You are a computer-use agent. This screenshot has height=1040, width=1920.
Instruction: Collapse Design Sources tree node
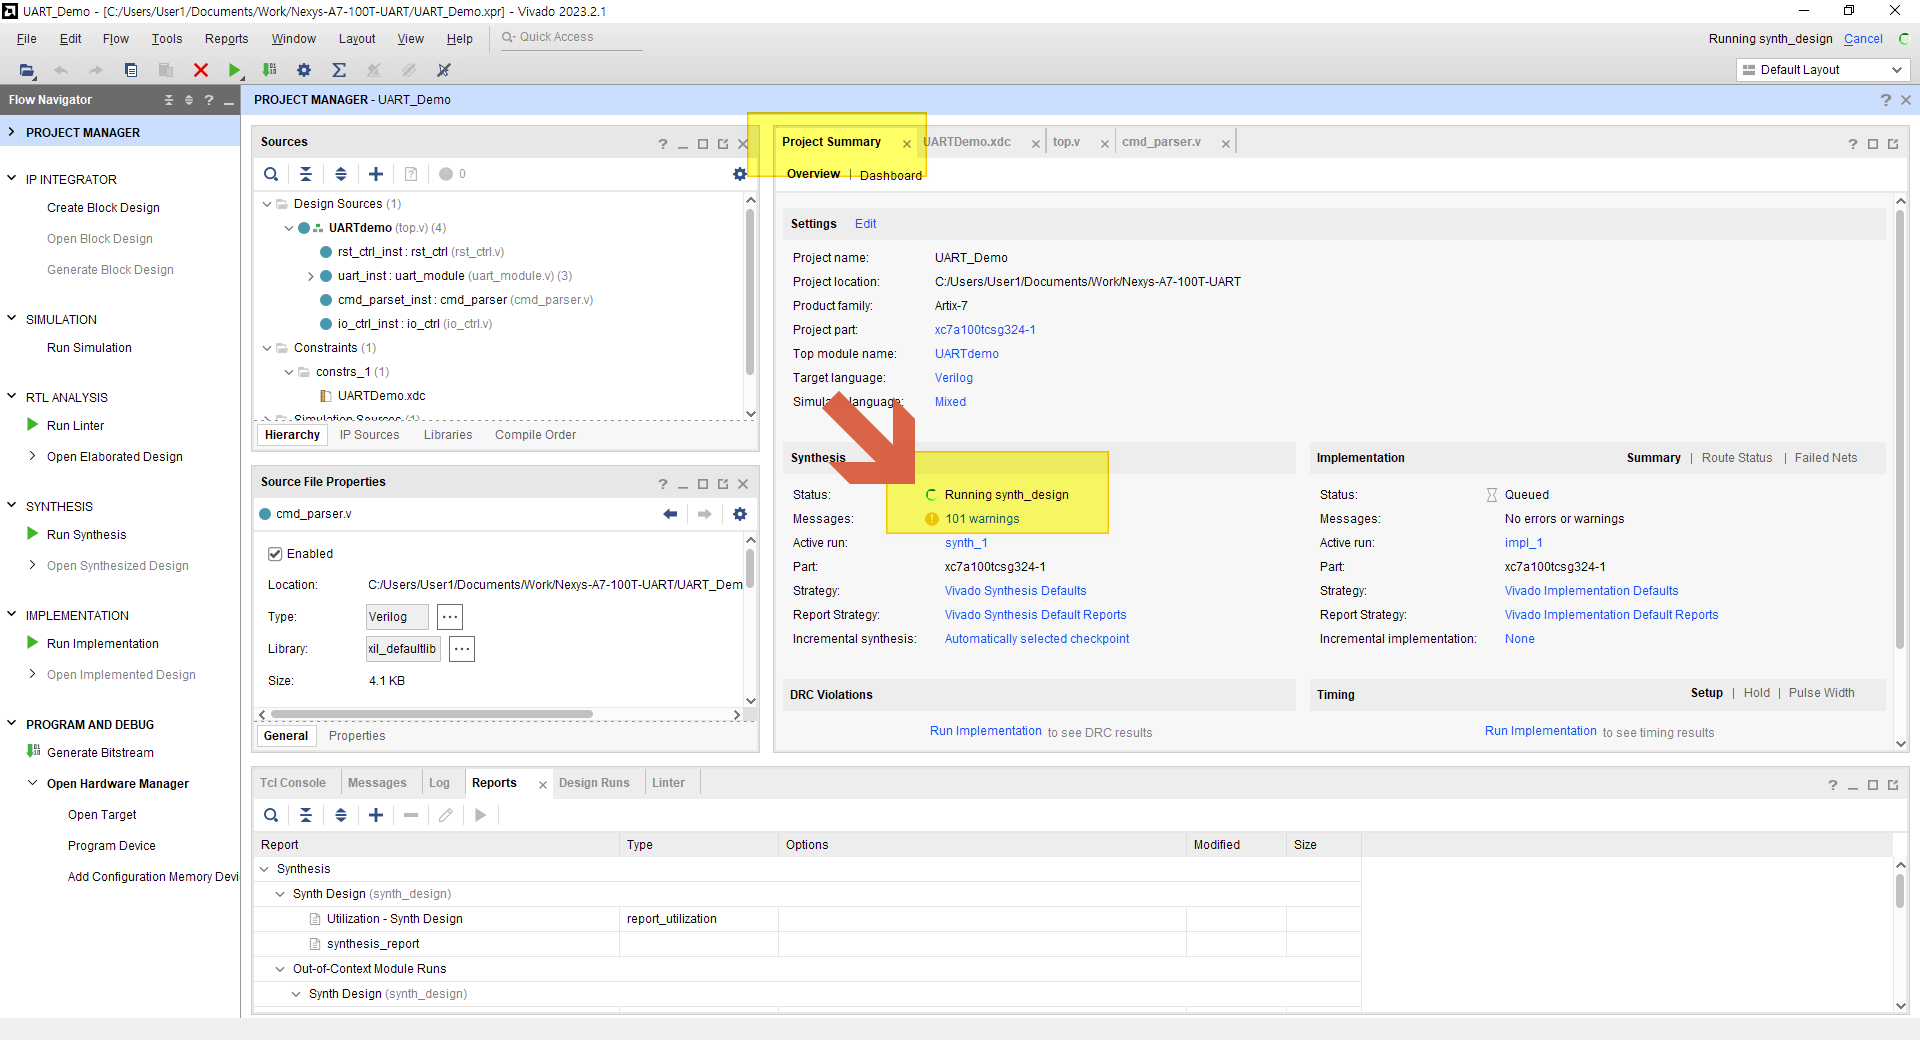tap(267, 204)
